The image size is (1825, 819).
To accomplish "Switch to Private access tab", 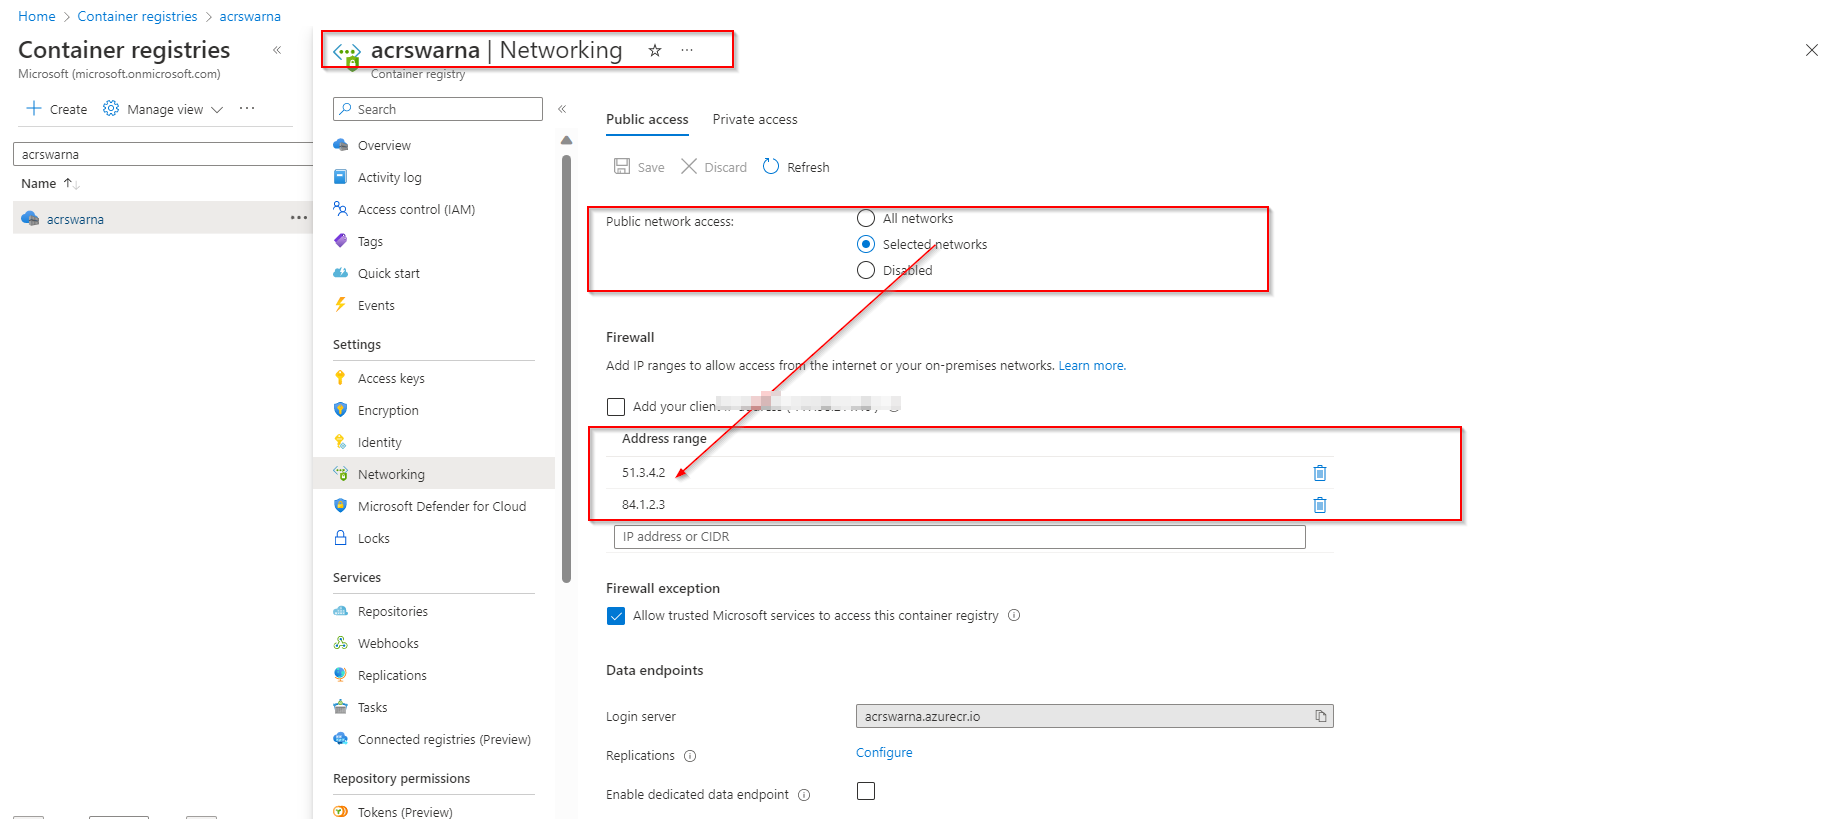I will (755, 119).
